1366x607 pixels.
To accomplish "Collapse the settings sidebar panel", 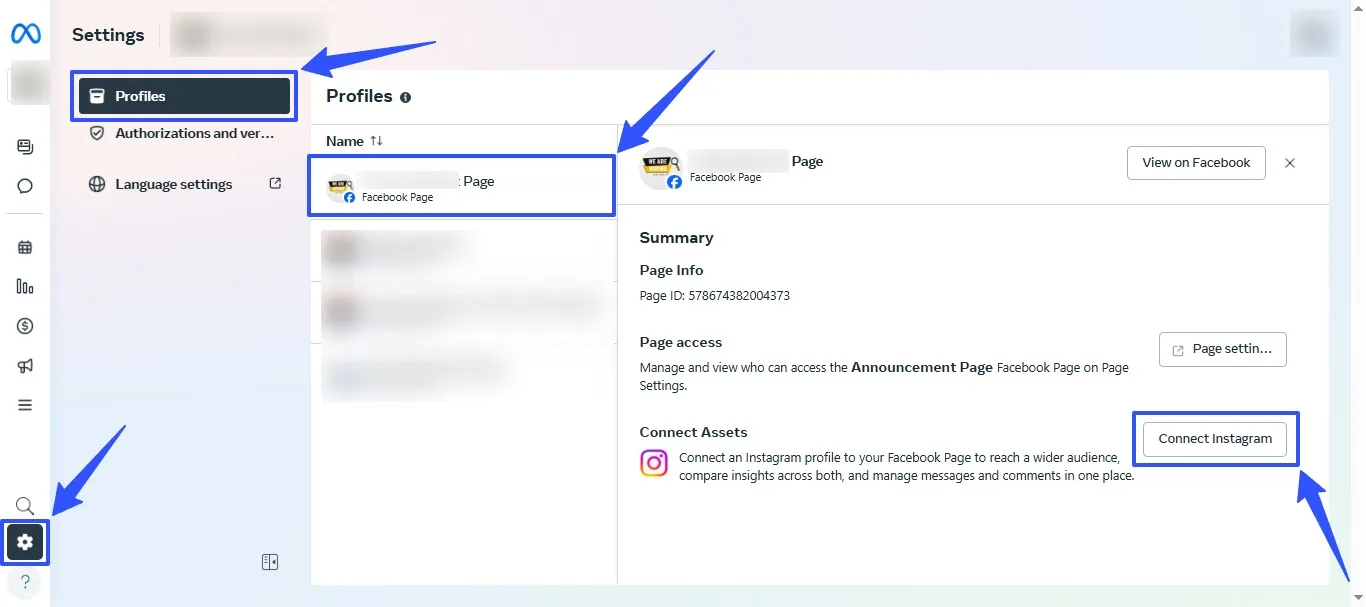I will [x=270, y=561].
